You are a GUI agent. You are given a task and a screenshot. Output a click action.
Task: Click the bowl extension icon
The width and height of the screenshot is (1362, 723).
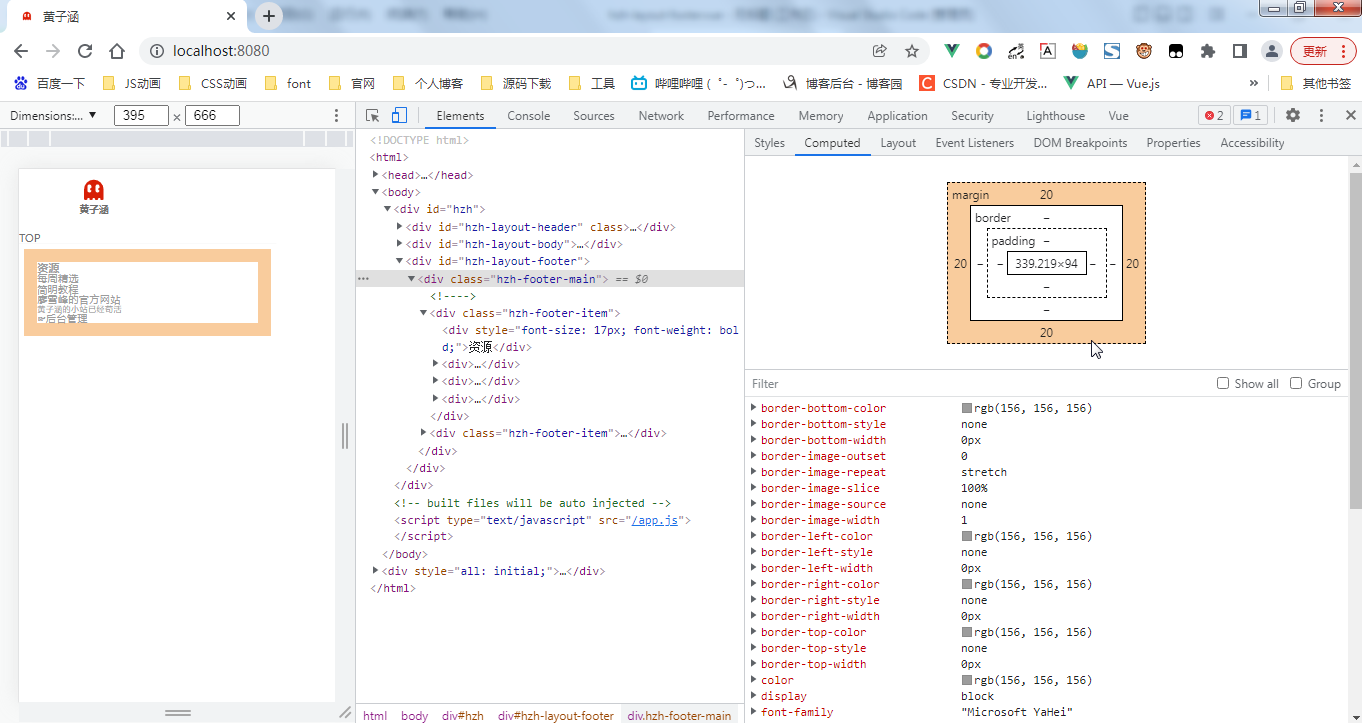(1080, 51)
